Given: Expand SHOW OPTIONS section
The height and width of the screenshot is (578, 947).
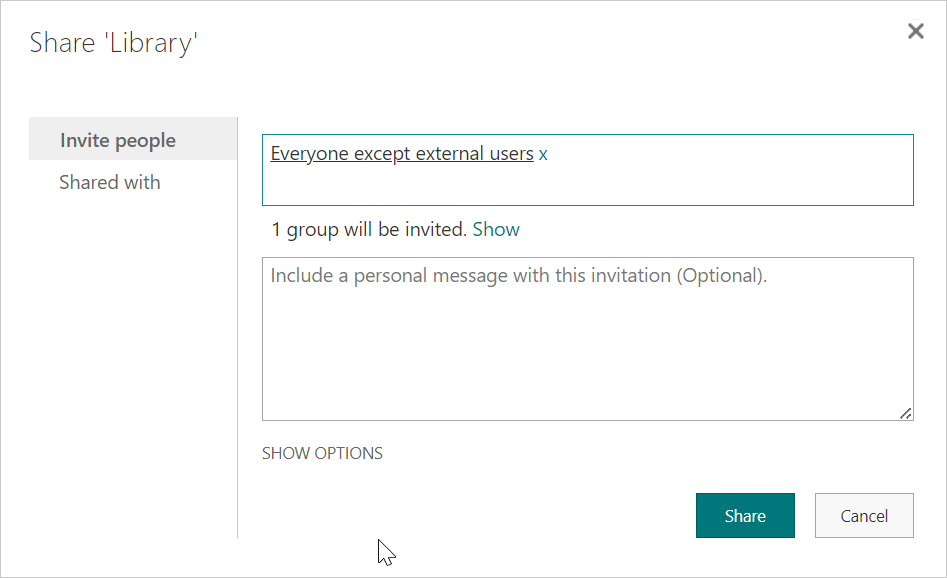Looking at the screenshot, I should 322,453.
